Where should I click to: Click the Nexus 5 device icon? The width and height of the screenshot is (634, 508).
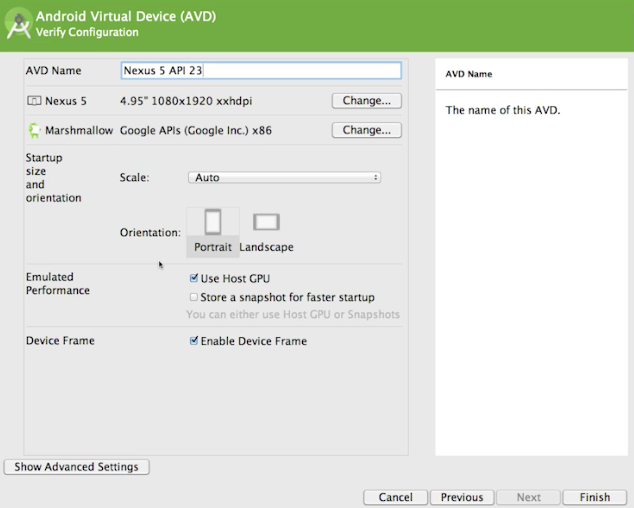(34, 101)
